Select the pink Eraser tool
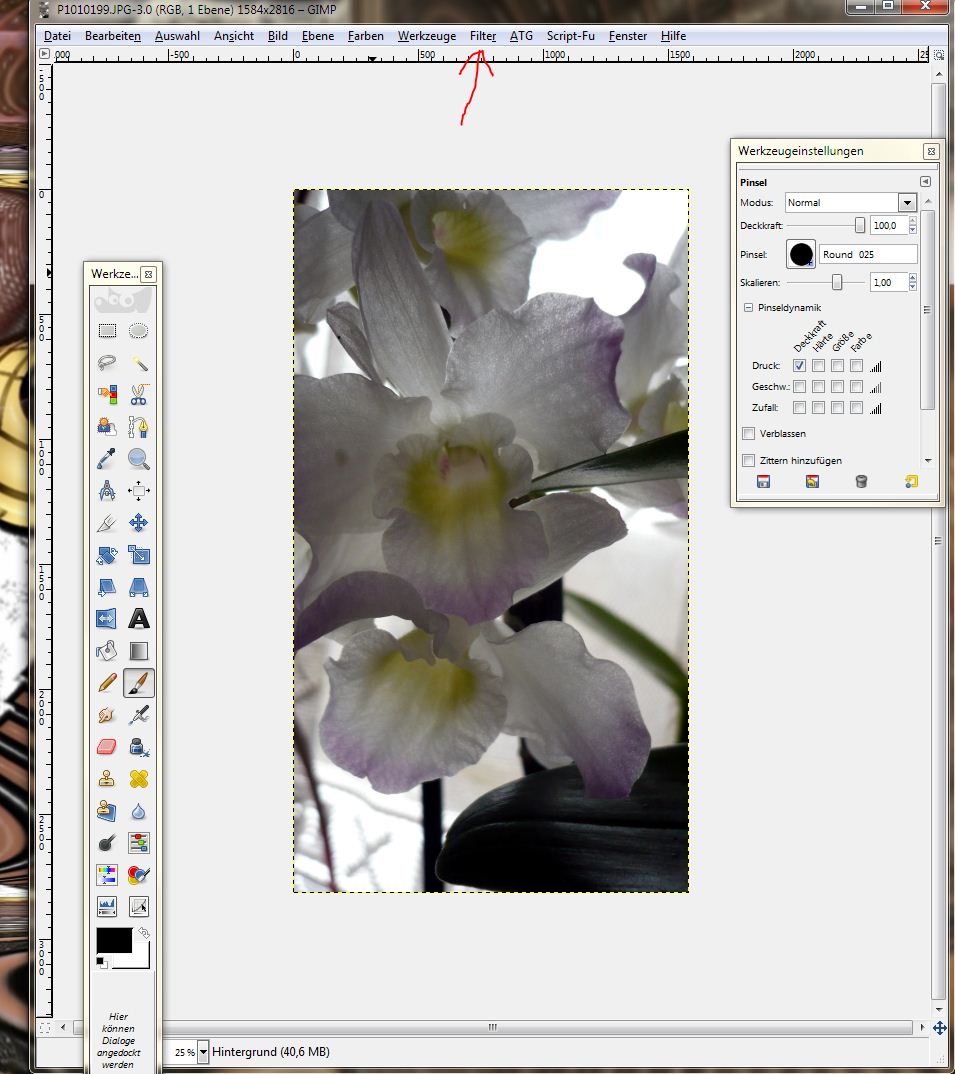This screenshot has height=1074, width=955. [107, 746]
